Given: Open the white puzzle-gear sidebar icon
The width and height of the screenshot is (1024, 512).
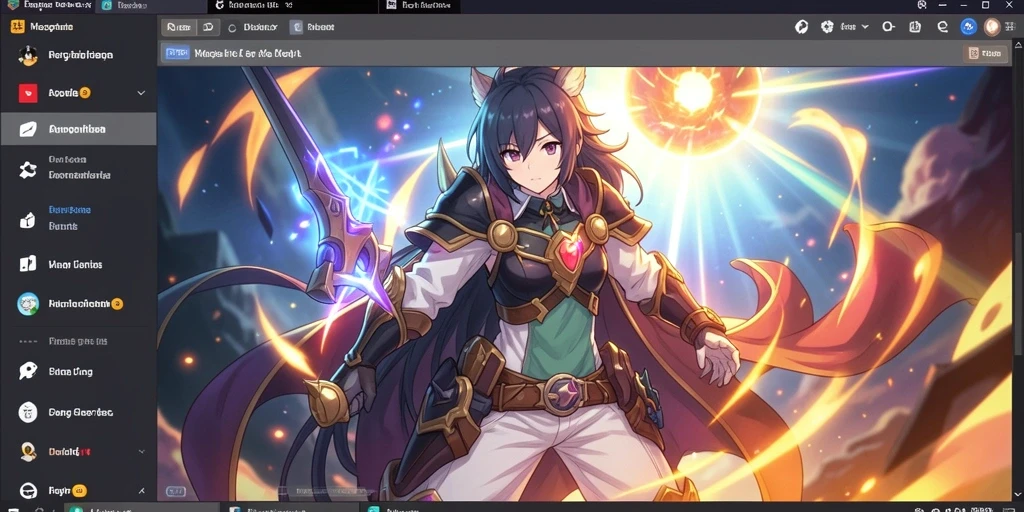Looking at the screenshot, I should [x=27, y=170].
